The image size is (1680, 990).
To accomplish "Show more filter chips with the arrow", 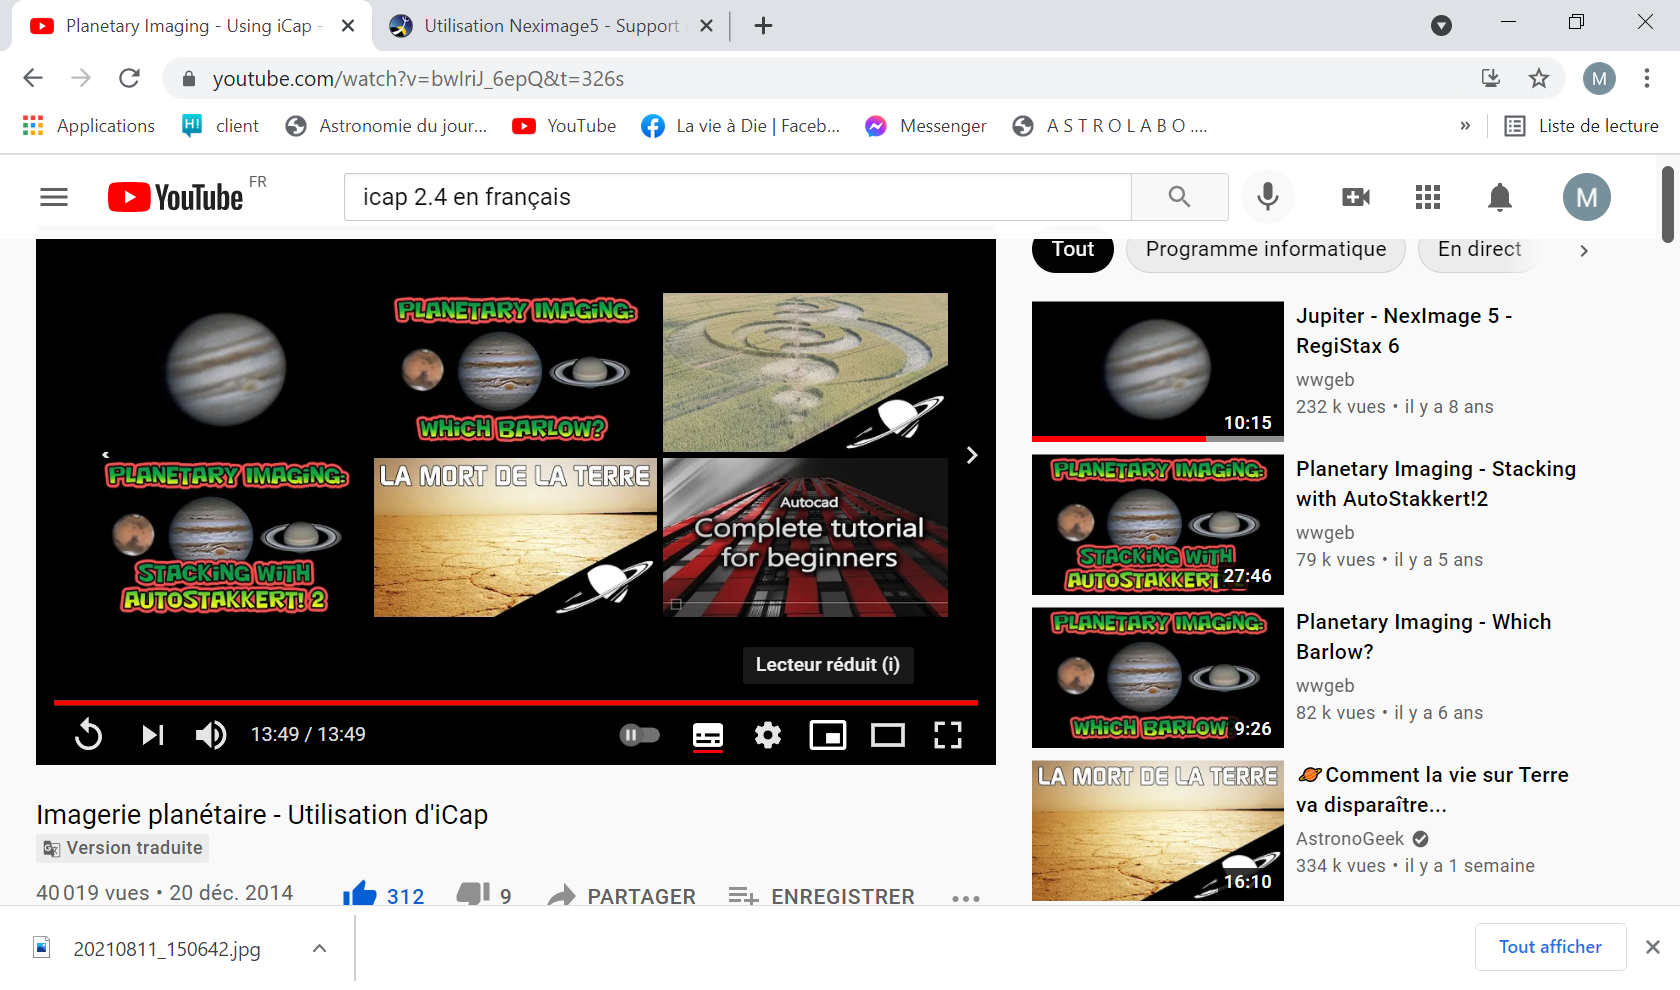I will (1584, 251).
